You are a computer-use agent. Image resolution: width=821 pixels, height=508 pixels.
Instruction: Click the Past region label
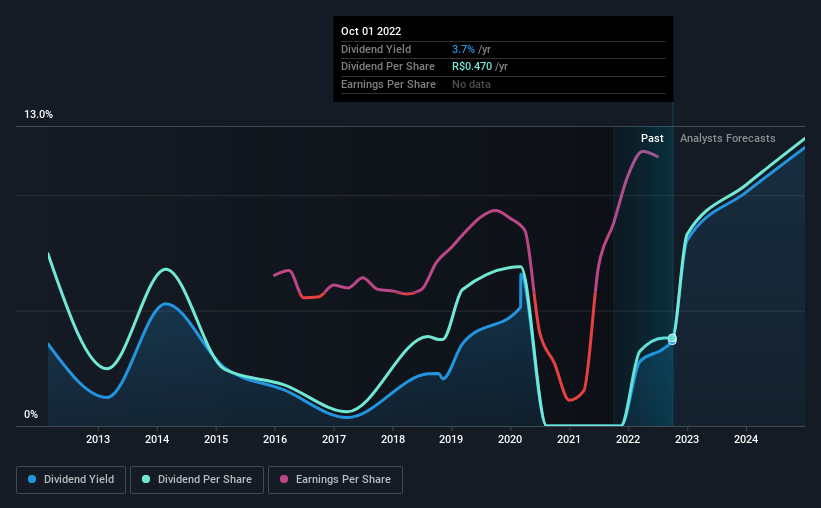click(652, 138)
